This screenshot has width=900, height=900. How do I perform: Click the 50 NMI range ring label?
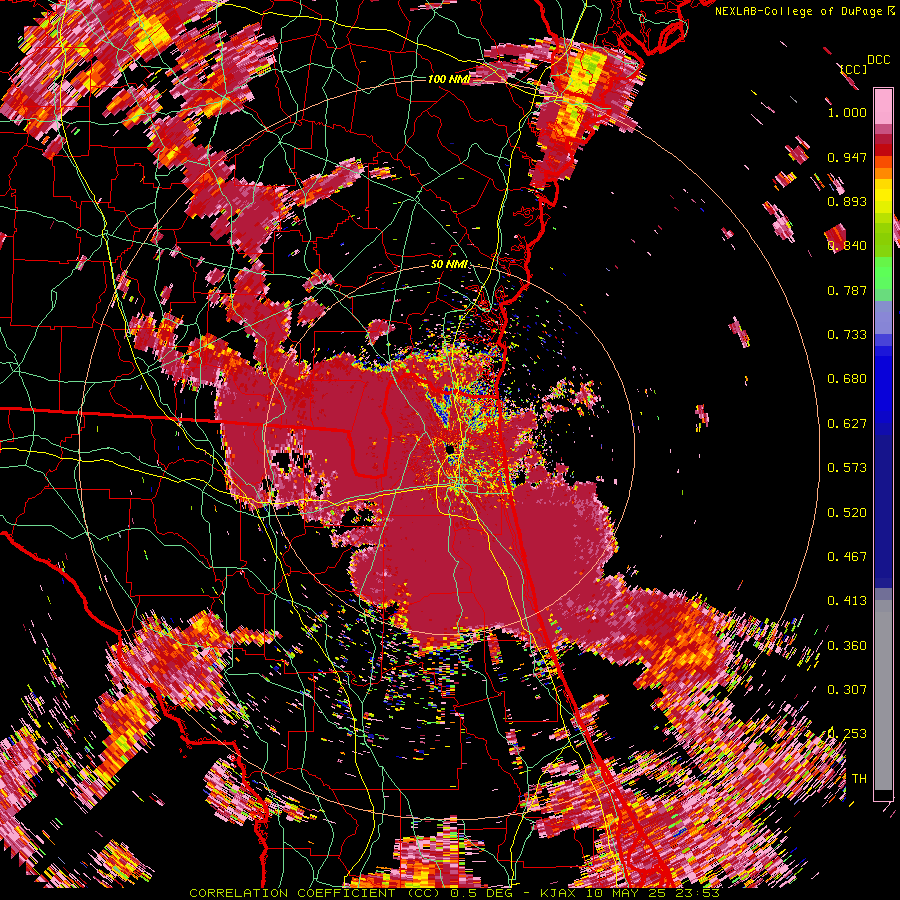tap(449, 265)
